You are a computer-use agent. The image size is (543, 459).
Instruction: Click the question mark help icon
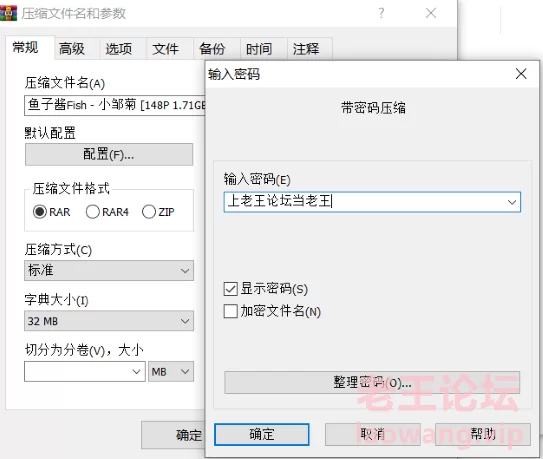(381, 13)
